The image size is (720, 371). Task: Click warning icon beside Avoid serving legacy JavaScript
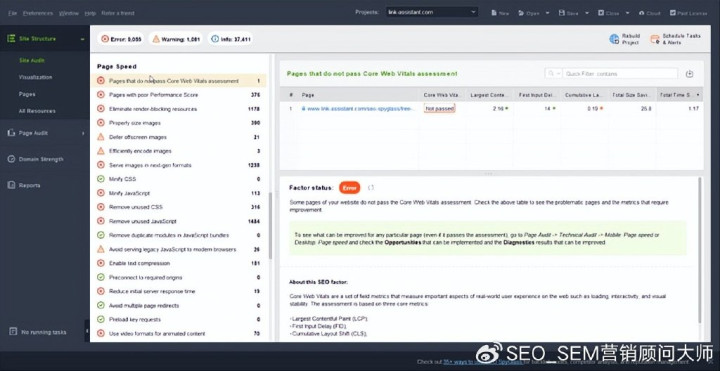(101, 249)
